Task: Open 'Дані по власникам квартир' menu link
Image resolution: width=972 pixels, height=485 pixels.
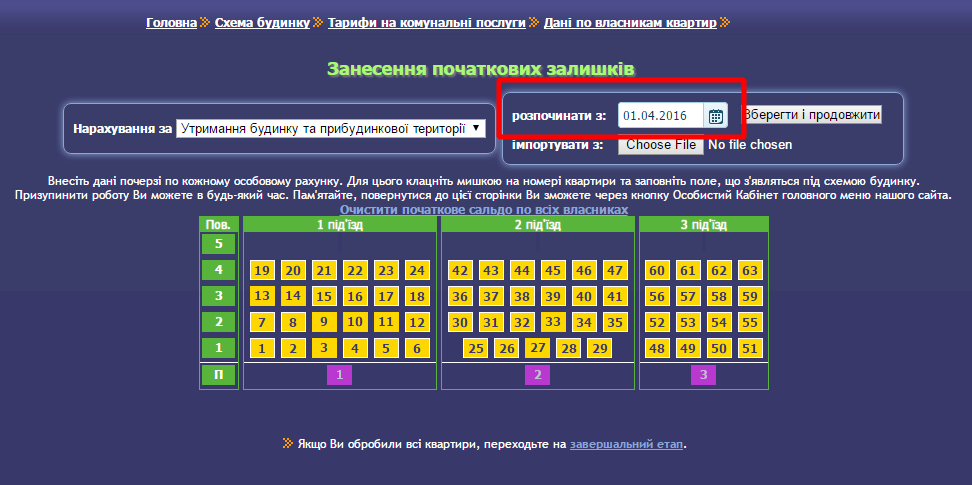Action: pyautogui.click(x=630, y=22)
